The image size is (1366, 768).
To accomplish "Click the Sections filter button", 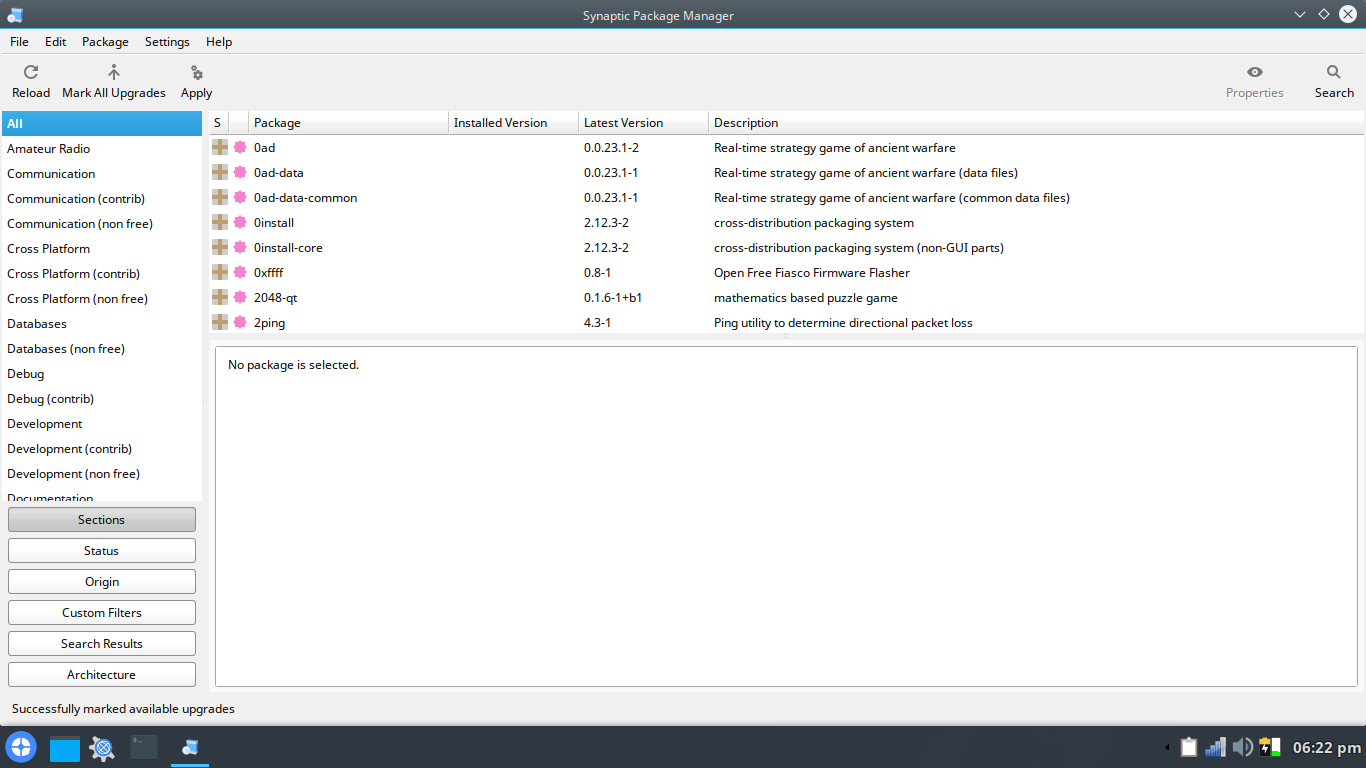I will coord(102,520).
